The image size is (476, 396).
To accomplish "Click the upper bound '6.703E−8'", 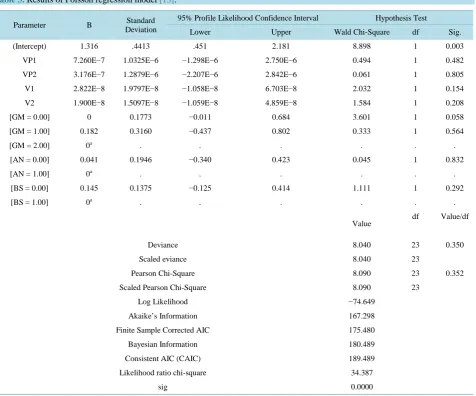I will click(x=281, y=89).
